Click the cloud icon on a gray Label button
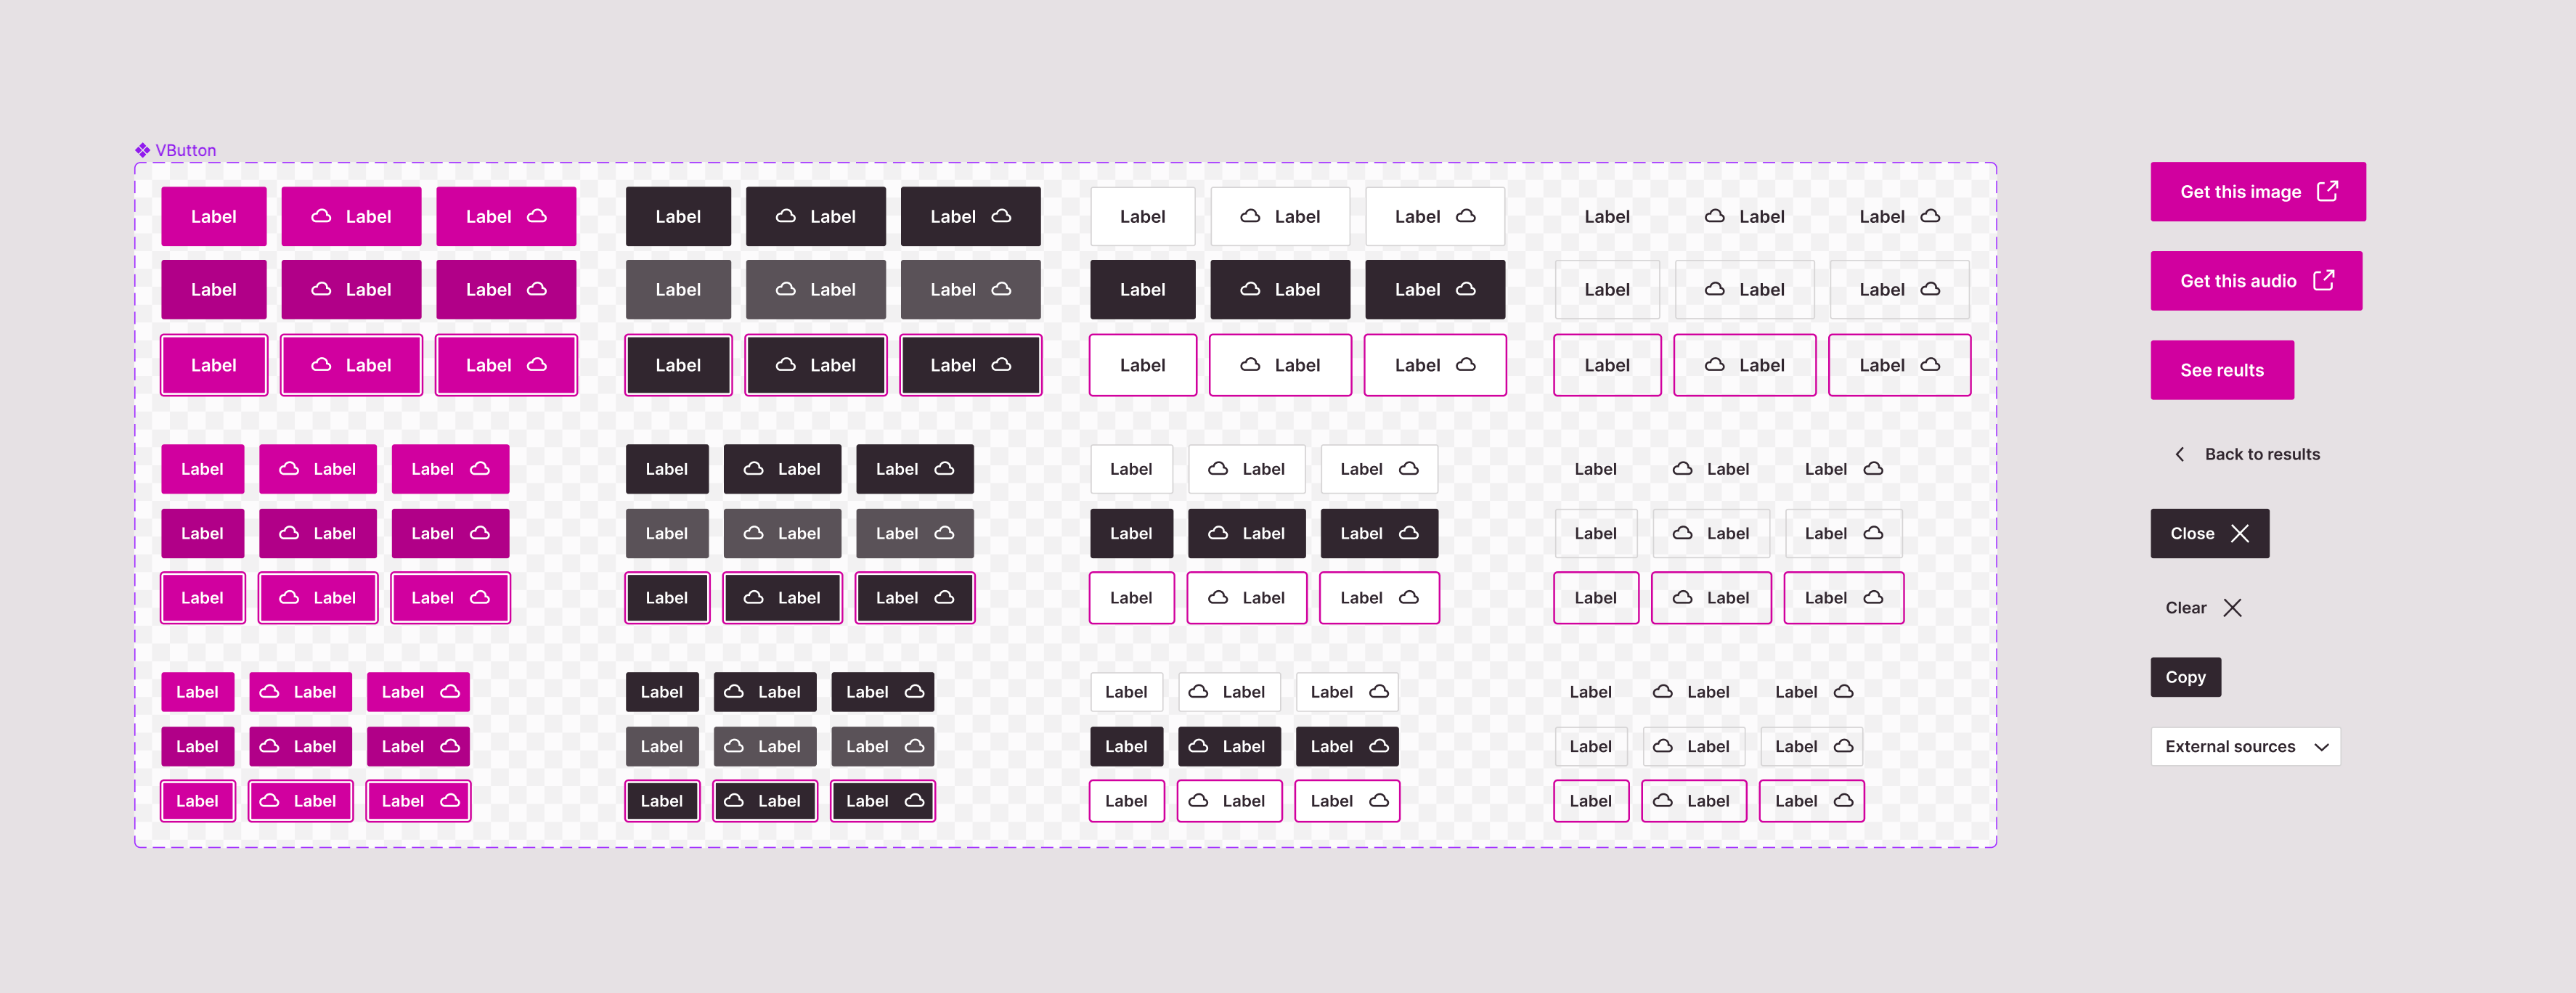Screen dimensions: 2576x993 click(786, 289)
